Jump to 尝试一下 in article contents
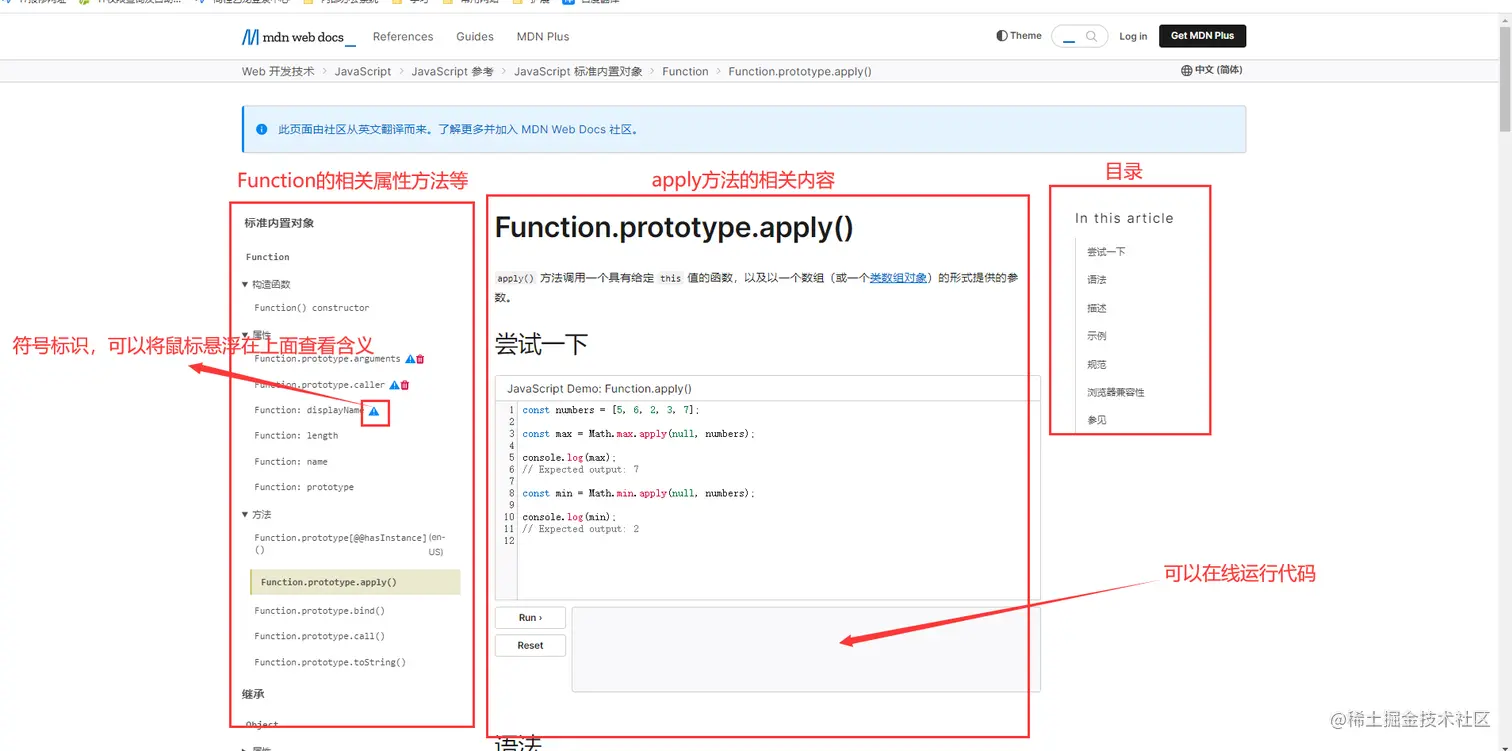Screen dimensions: 1512x751 coord(1106,252)
